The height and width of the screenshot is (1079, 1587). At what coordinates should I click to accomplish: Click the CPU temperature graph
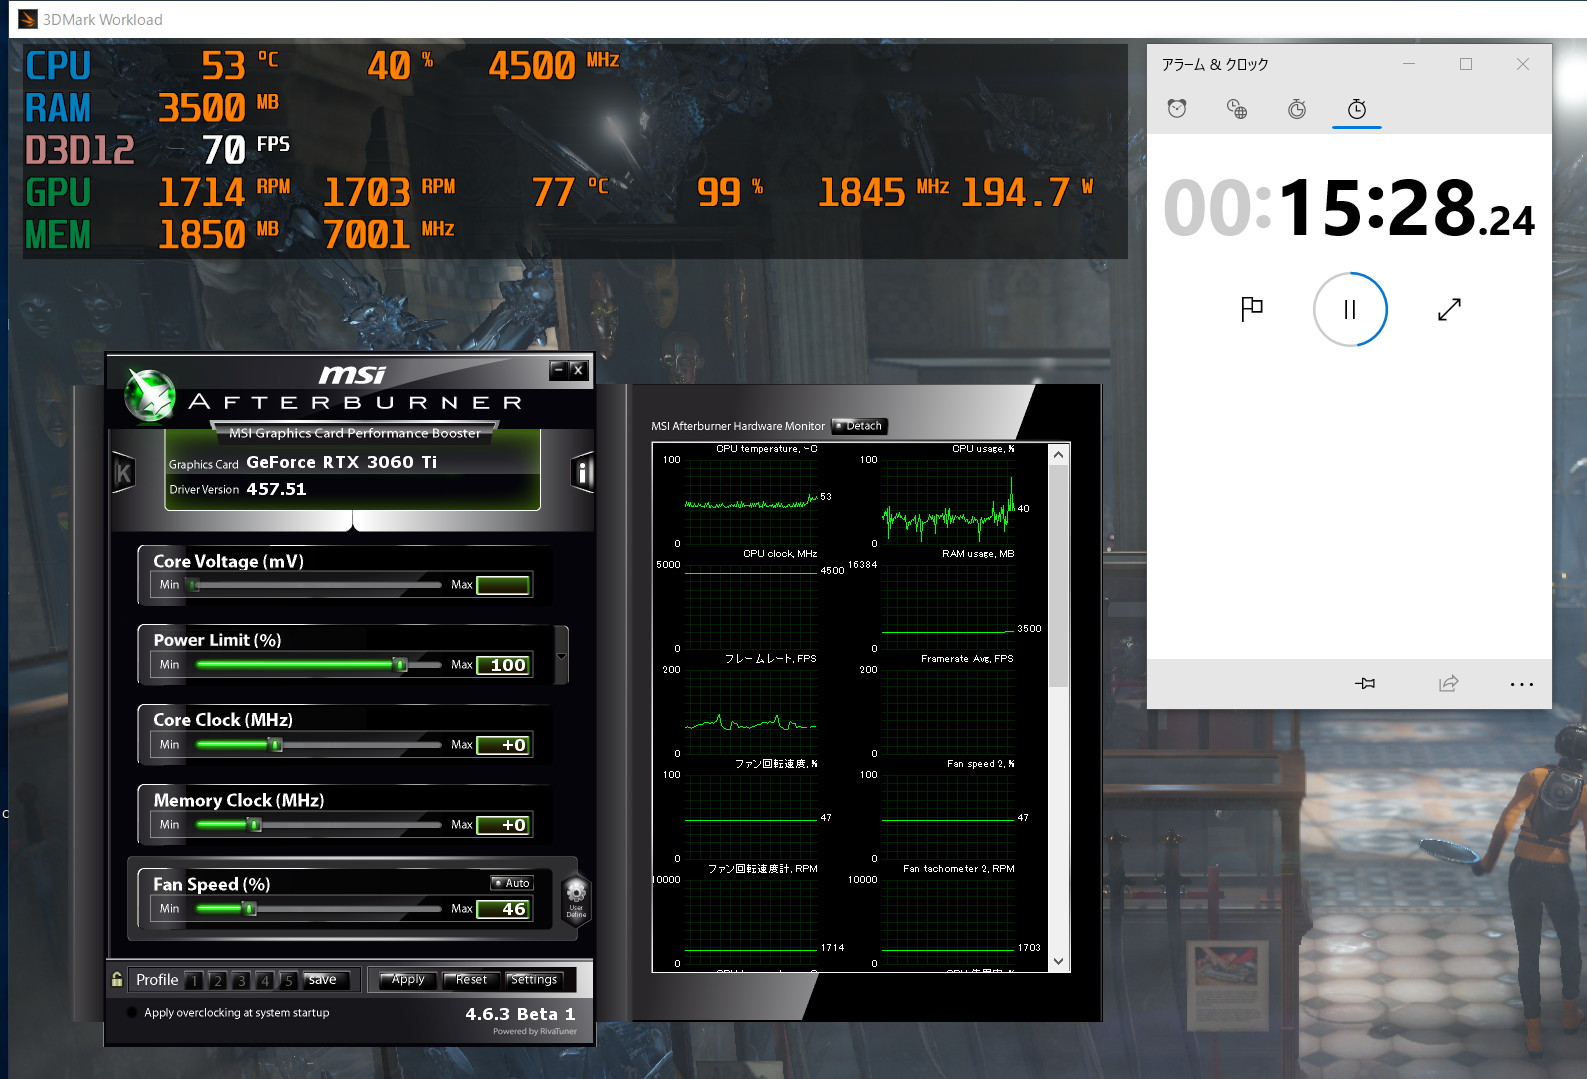[x=751, y=501]
